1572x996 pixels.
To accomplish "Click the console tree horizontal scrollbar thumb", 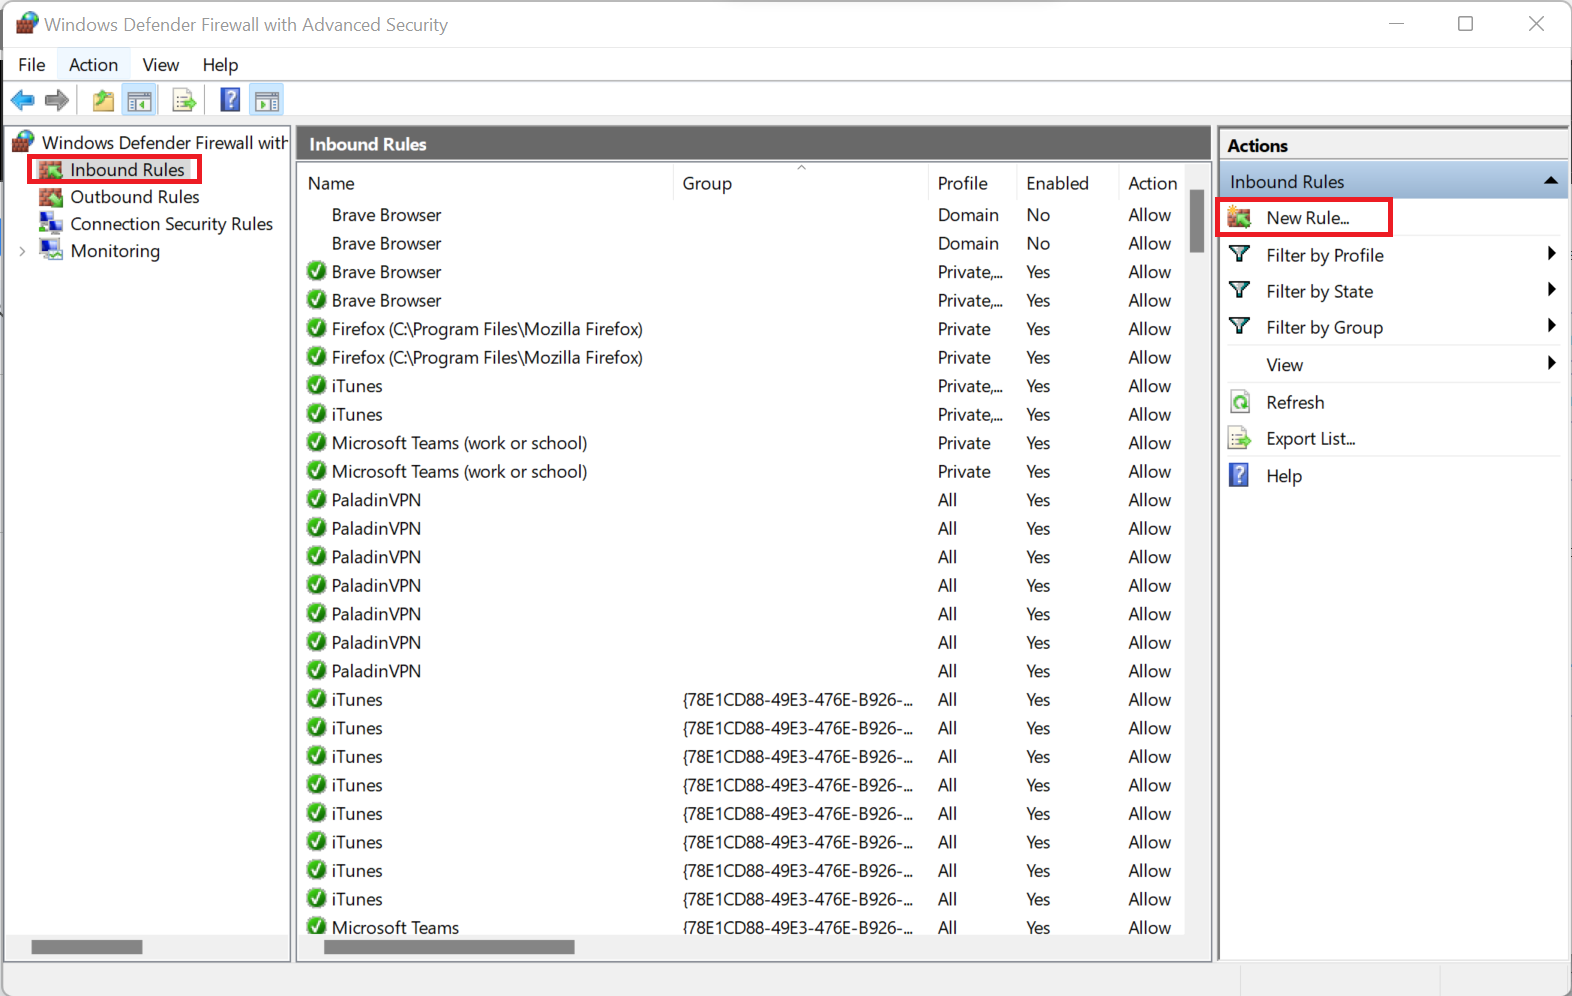I will 87,947.
